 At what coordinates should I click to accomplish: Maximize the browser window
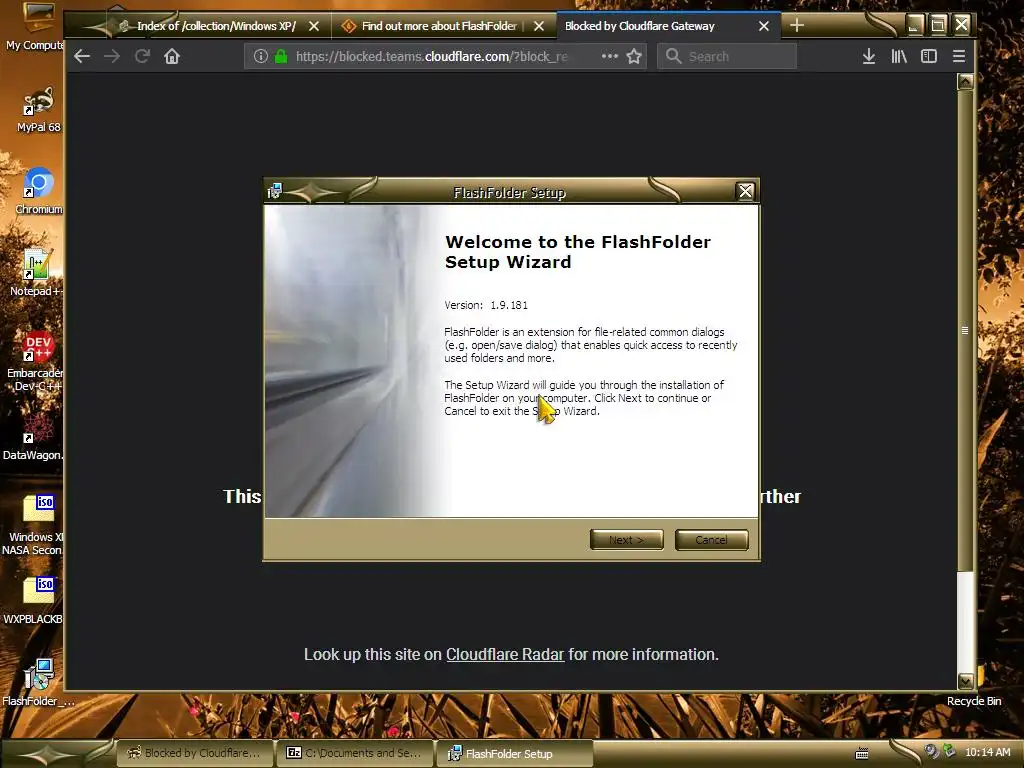point(938,25)
